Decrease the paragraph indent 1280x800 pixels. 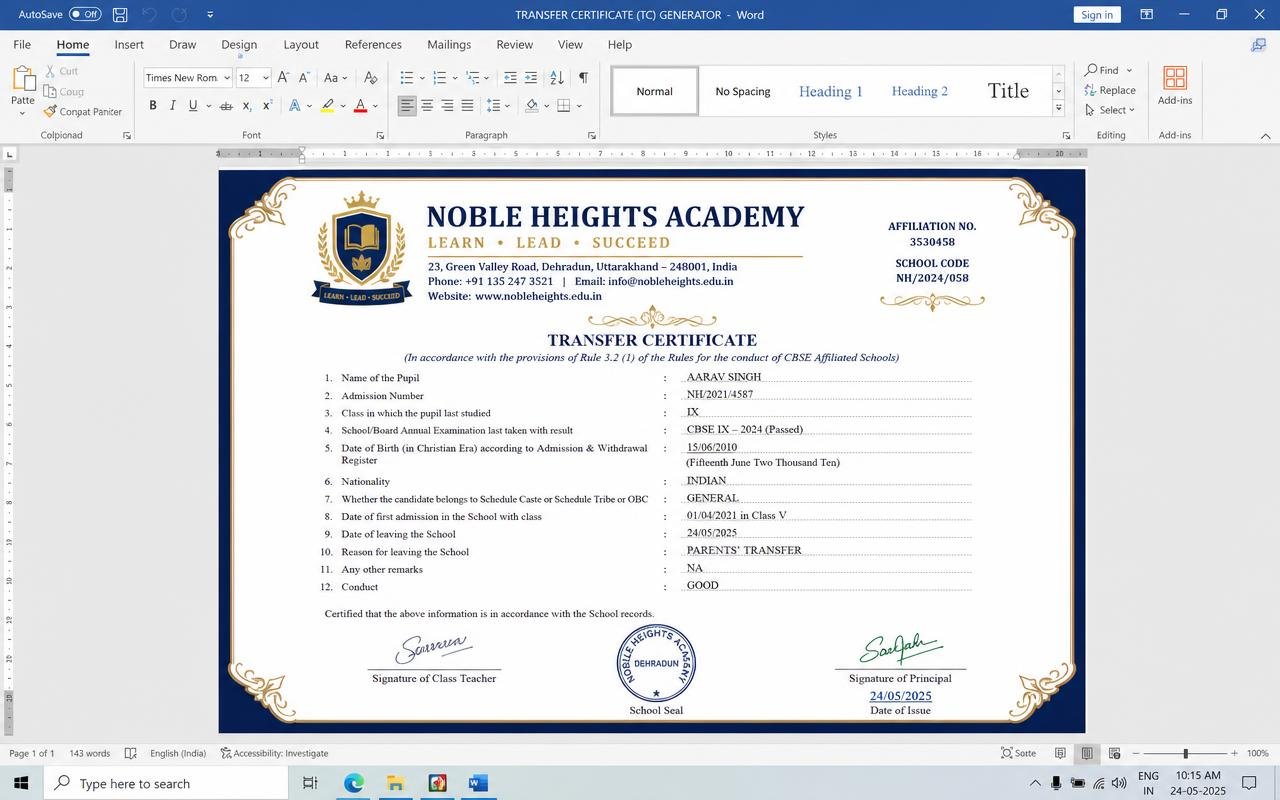510,78
